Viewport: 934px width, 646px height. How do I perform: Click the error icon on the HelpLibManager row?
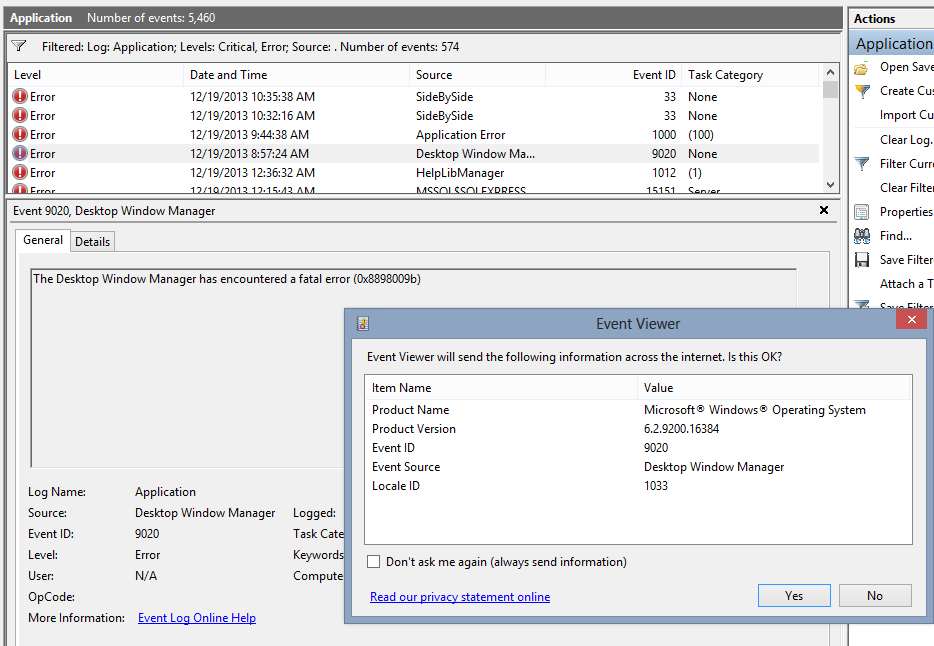[x=20, y=173]
